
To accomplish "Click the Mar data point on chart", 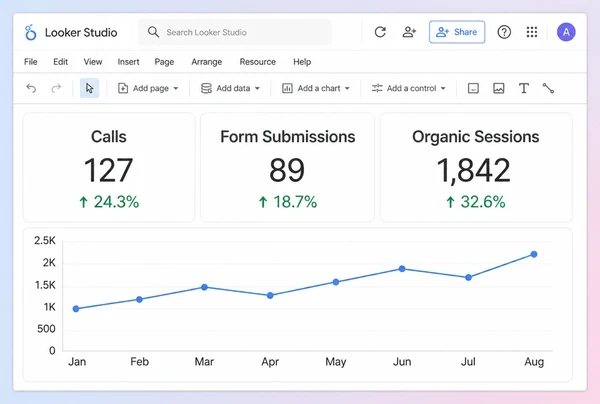I will [x=204, y=287].
